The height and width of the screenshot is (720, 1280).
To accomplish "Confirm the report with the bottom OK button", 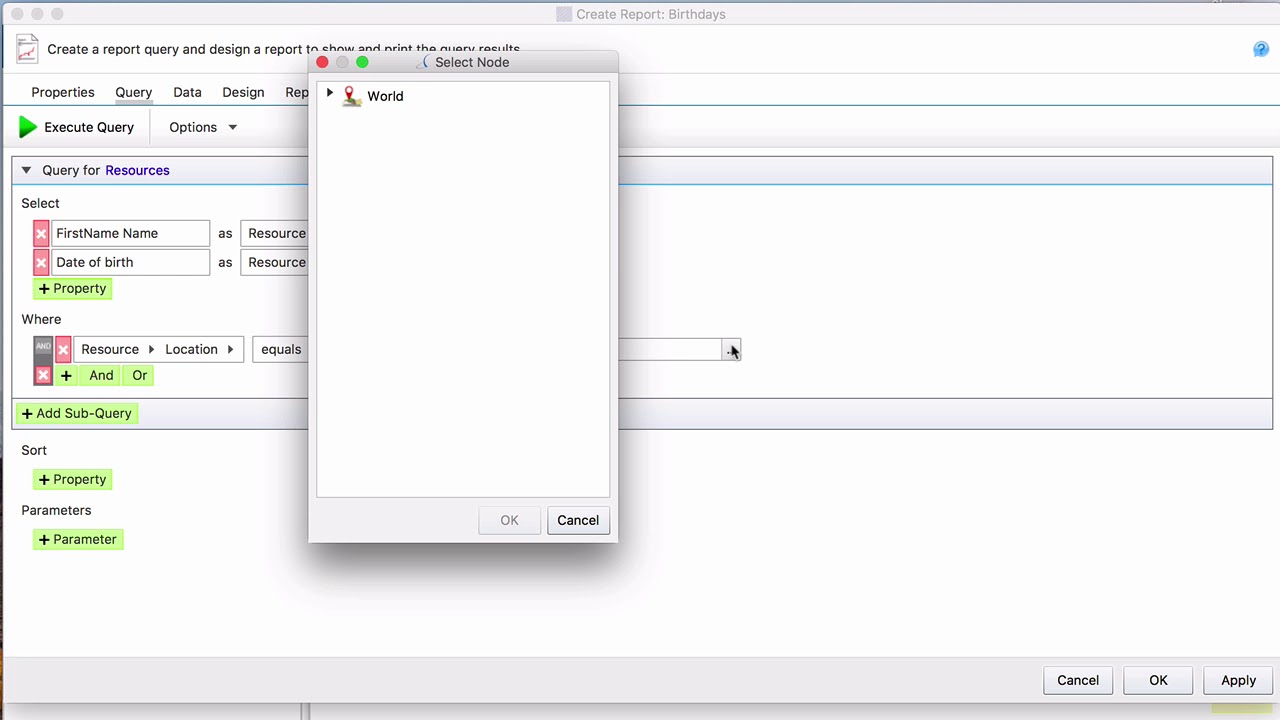I will click(1158, 680).
